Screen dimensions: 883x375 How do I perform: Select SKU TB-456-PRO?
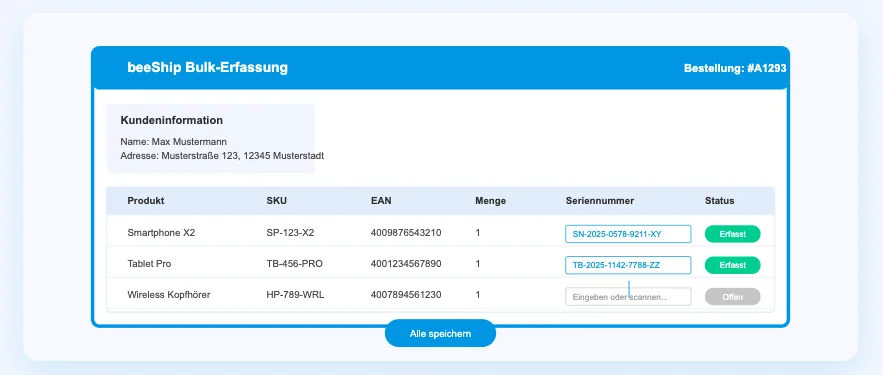point(295,264)
